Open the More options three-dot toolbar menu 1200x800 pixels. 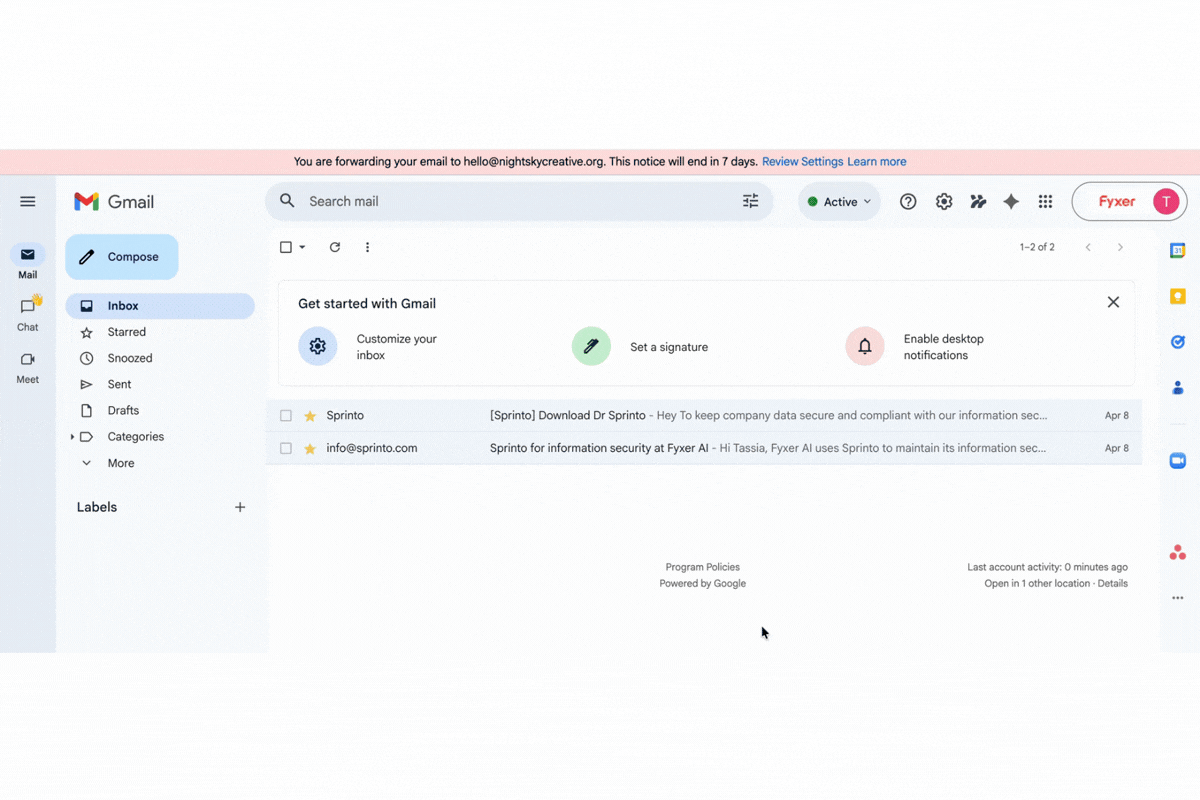click(x=367, y=247)
